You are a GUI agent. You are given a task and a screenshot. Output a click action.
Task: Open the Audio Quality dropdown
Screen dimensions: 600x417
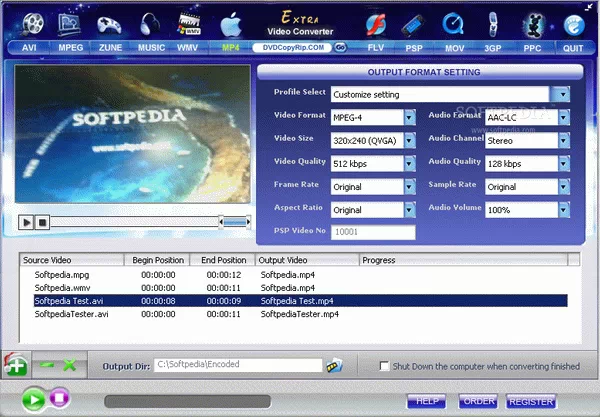point(564,164)
